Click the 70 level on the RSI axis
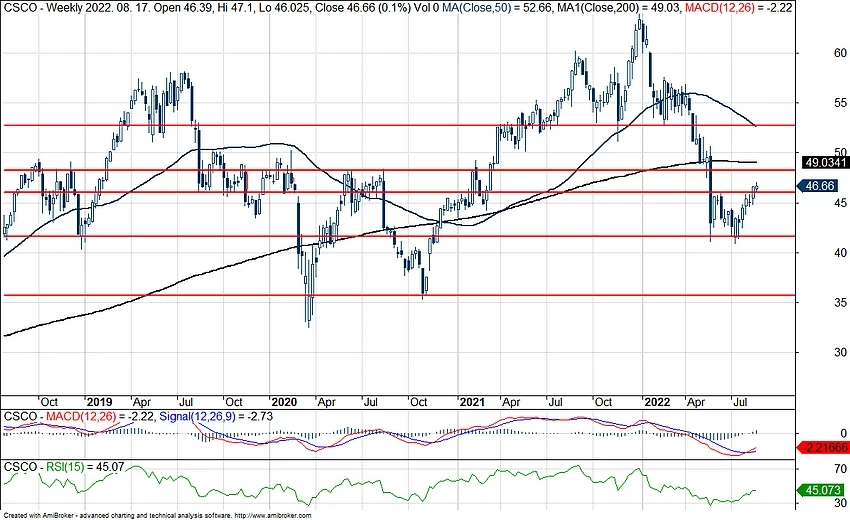Image resolution: width=850 pixels, height=520 pixels. pos(840,468)
